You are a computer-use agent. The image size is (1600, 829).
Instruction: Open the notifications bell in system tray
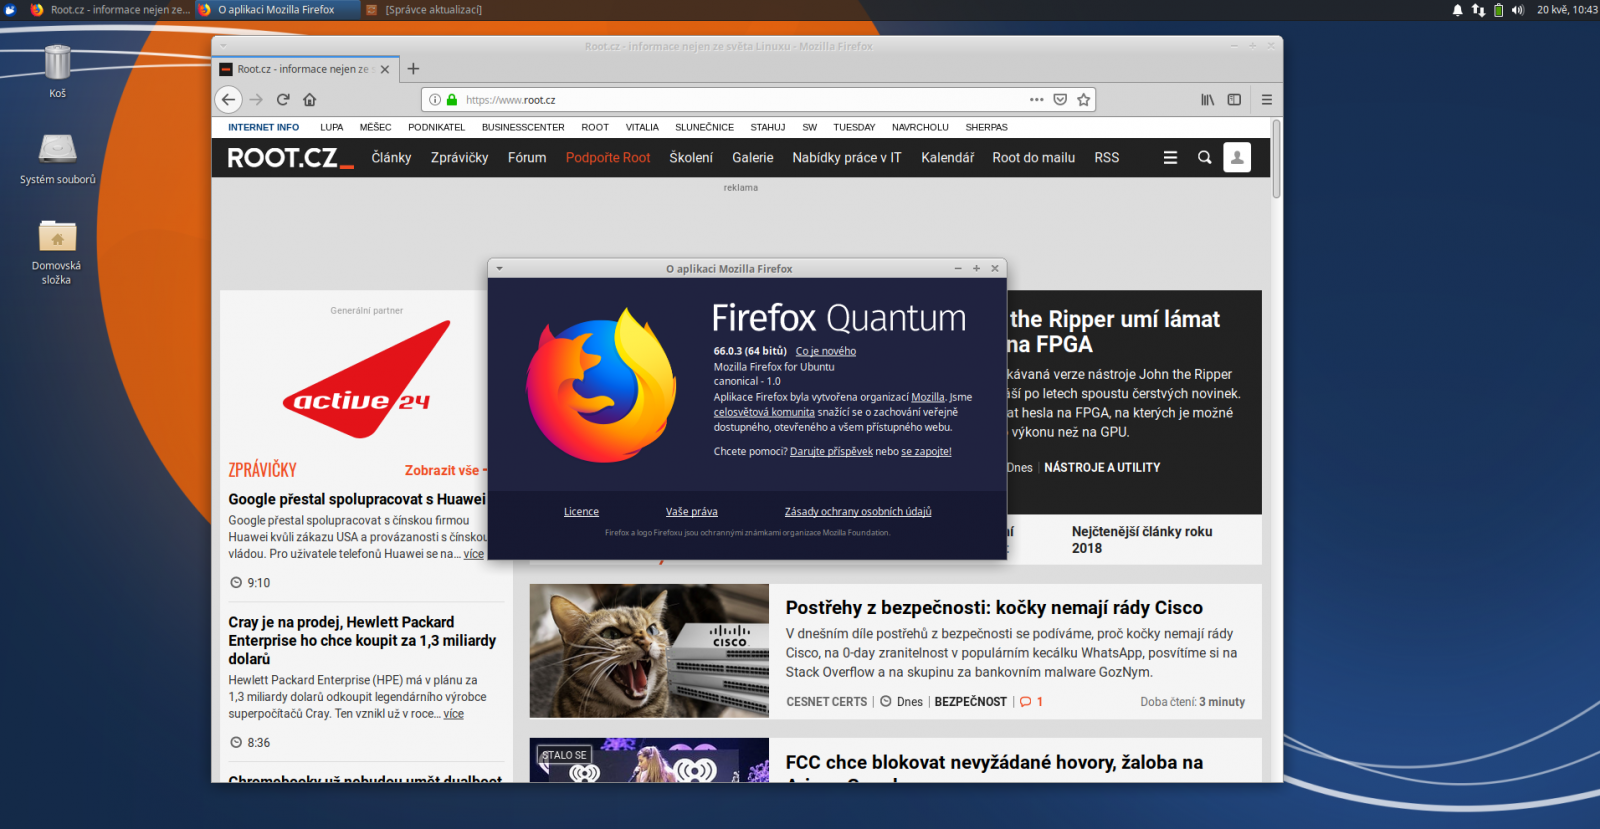(x=1457, y=10)
